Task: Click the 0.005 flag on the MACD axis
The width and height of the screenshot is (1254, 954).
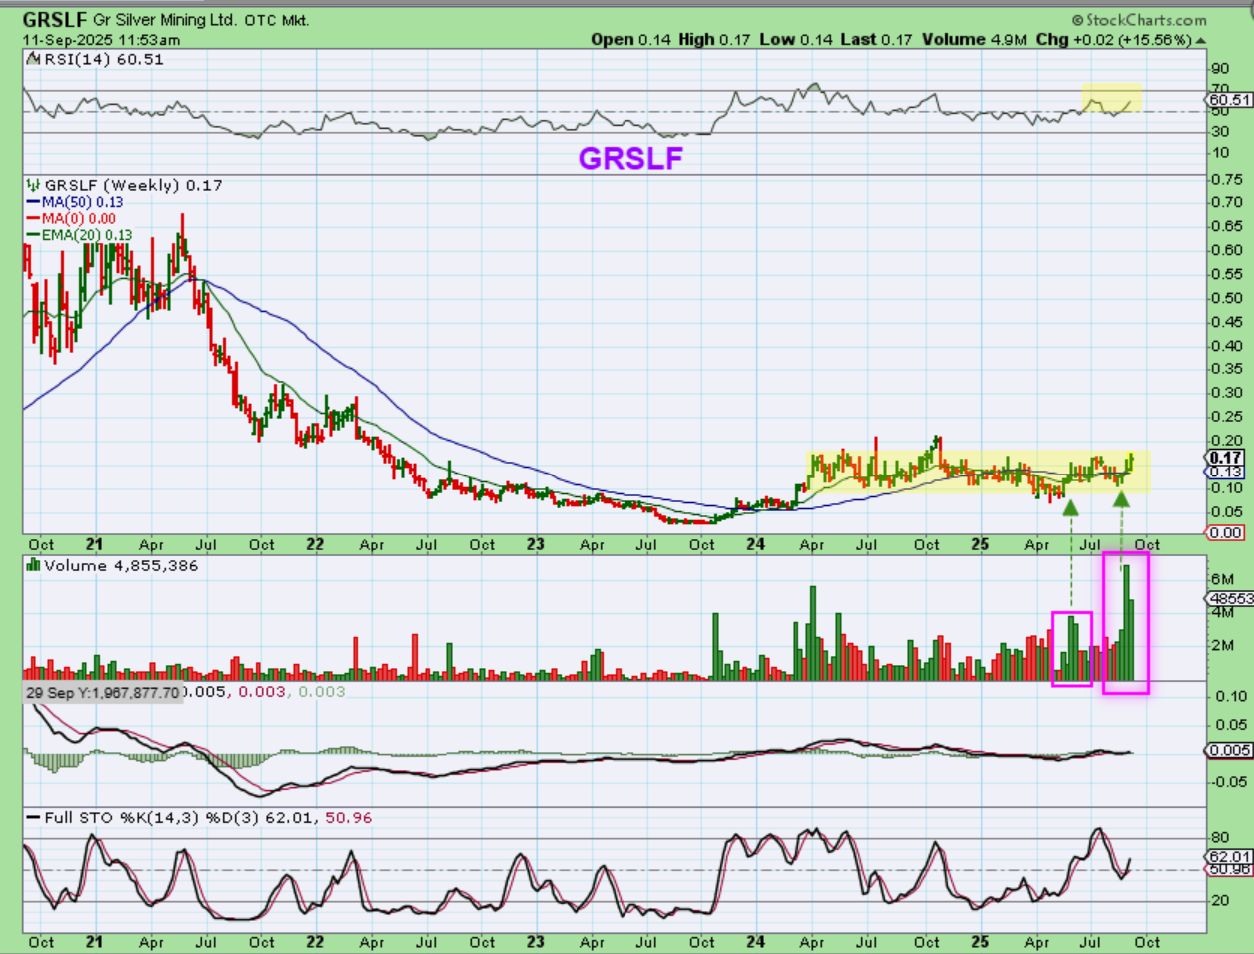Action: (1230, 750)
